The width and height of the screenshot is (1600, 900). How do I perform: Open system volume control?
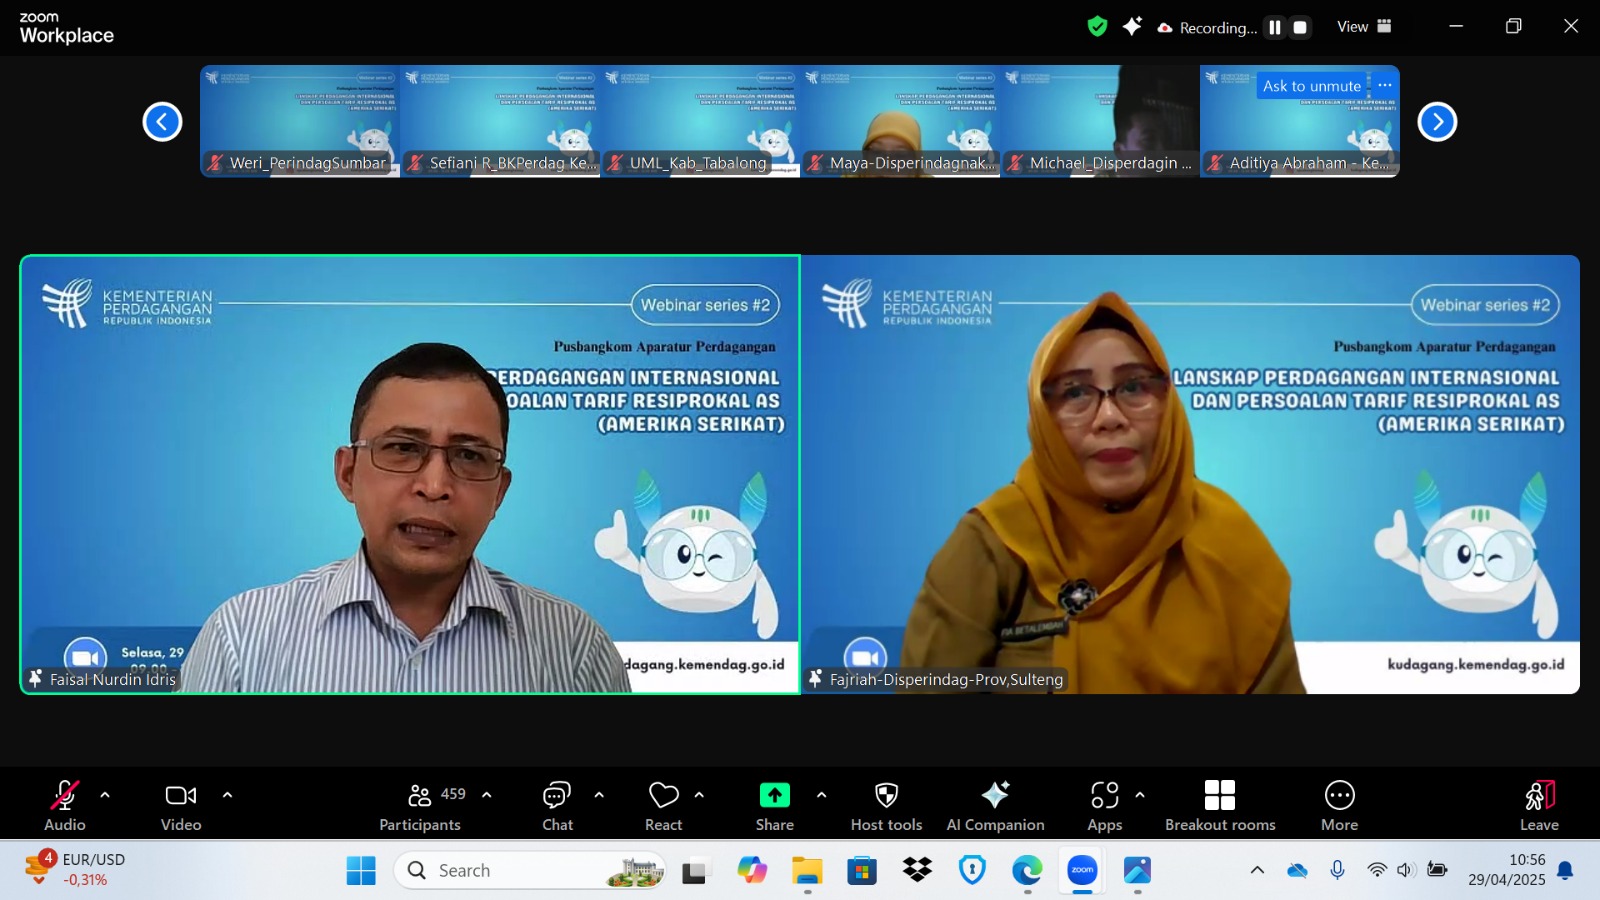(1405, 870)
